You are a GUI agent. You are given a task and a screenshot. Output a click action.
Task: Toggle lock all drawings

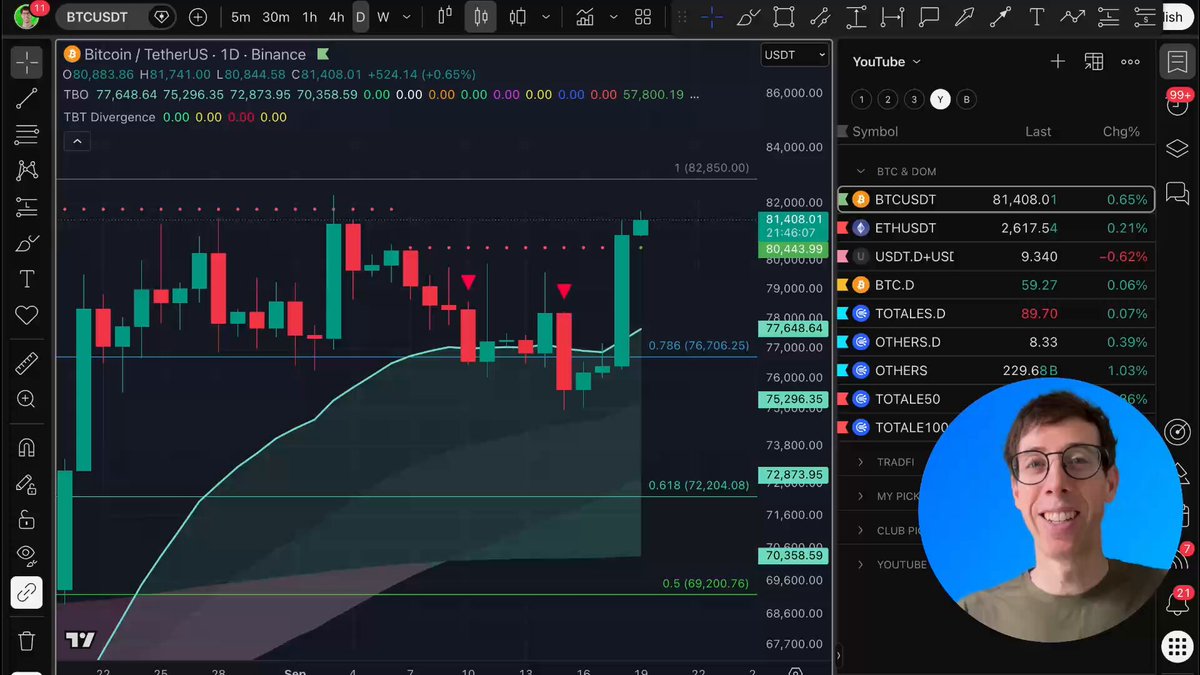click(x=27, y=520)
